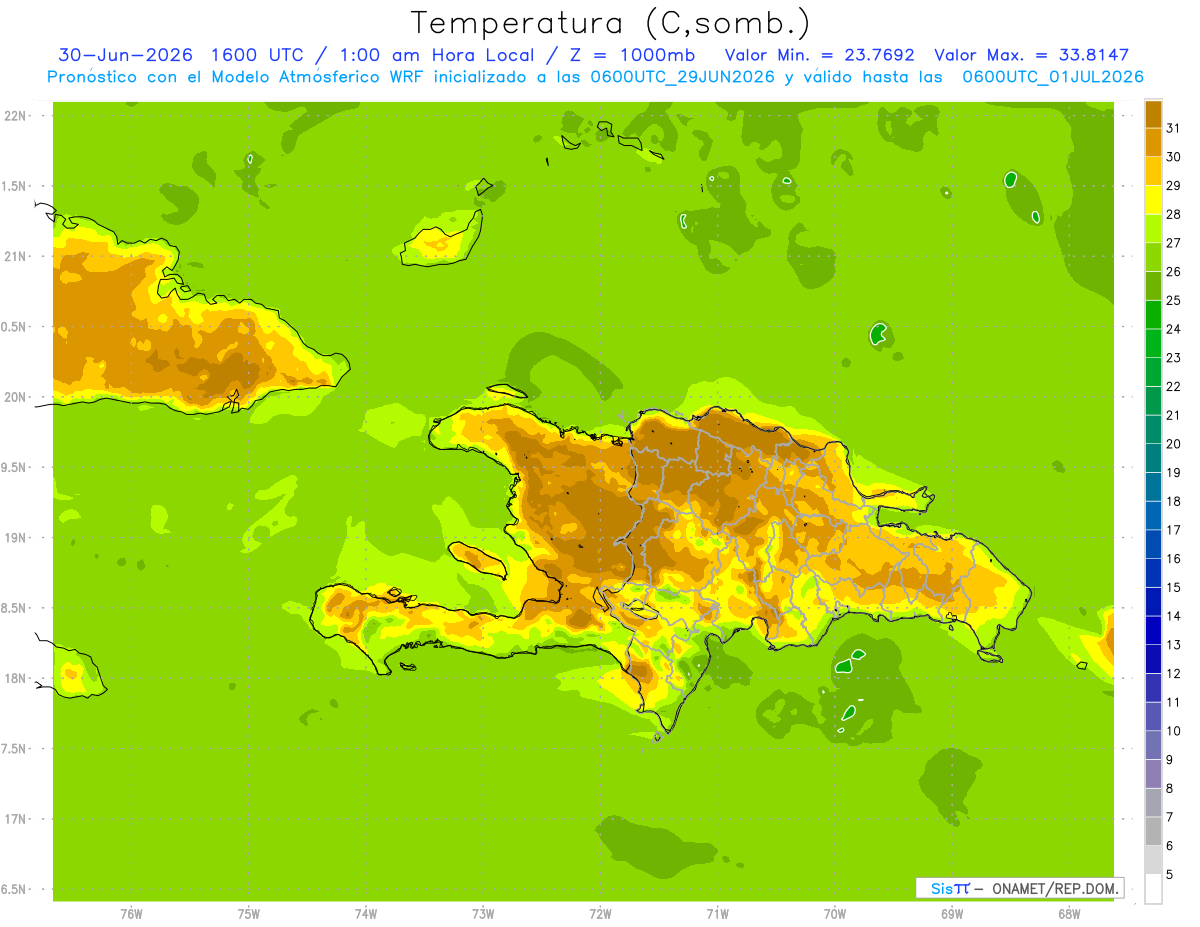
Task: Click the topmost dark brown color scale swatch above 31
Action: point(1153,114)
